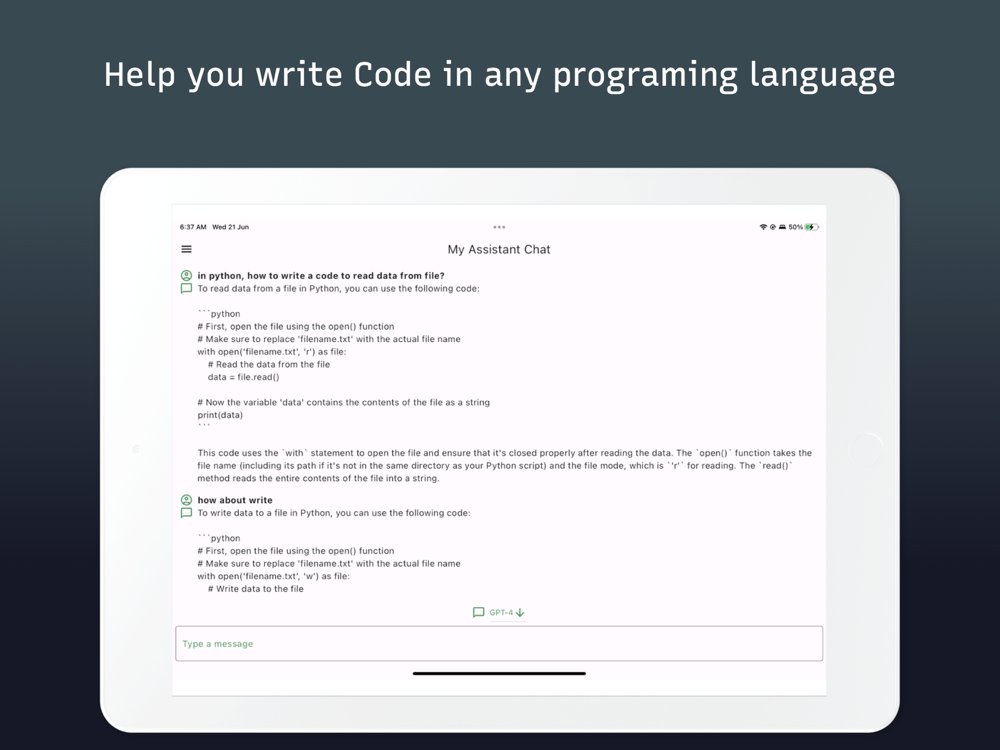The height and width of the screenshot is (750, 1000).
Task: Click the 'Wed 21 Jun' date in status bar
Action: coord(230,227)
